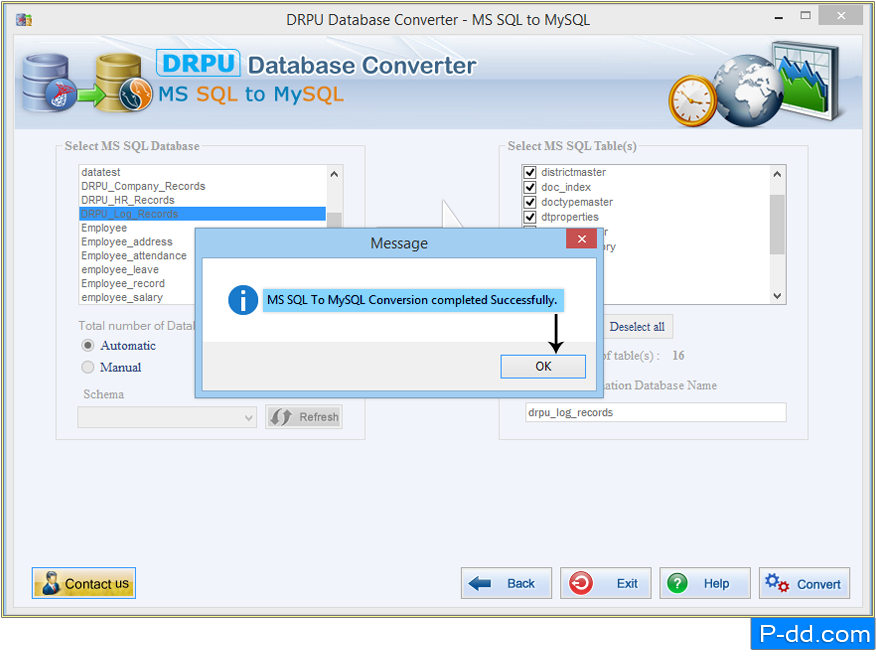Click the Contact us person icon
Screen dimensions: 876x658
tap(49, 583)
